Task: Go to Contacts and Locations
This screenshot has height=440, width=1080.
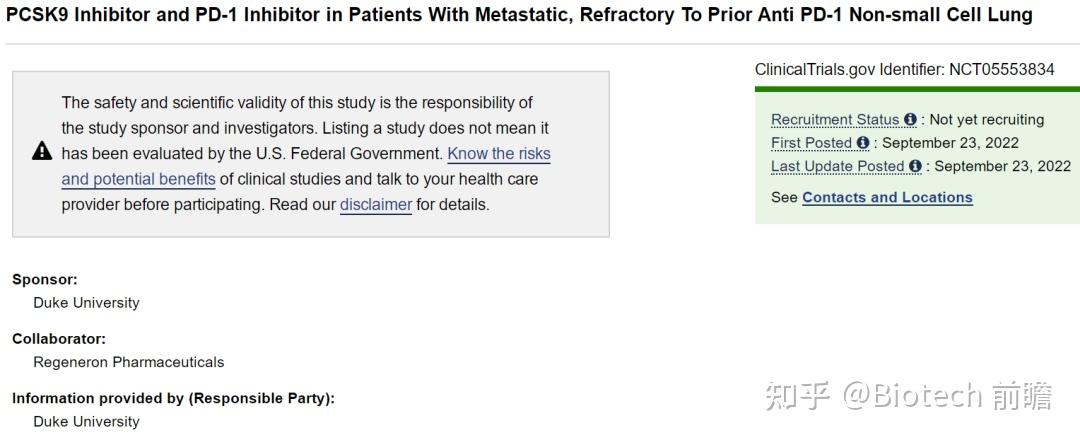Action: (x=887, y=197)
